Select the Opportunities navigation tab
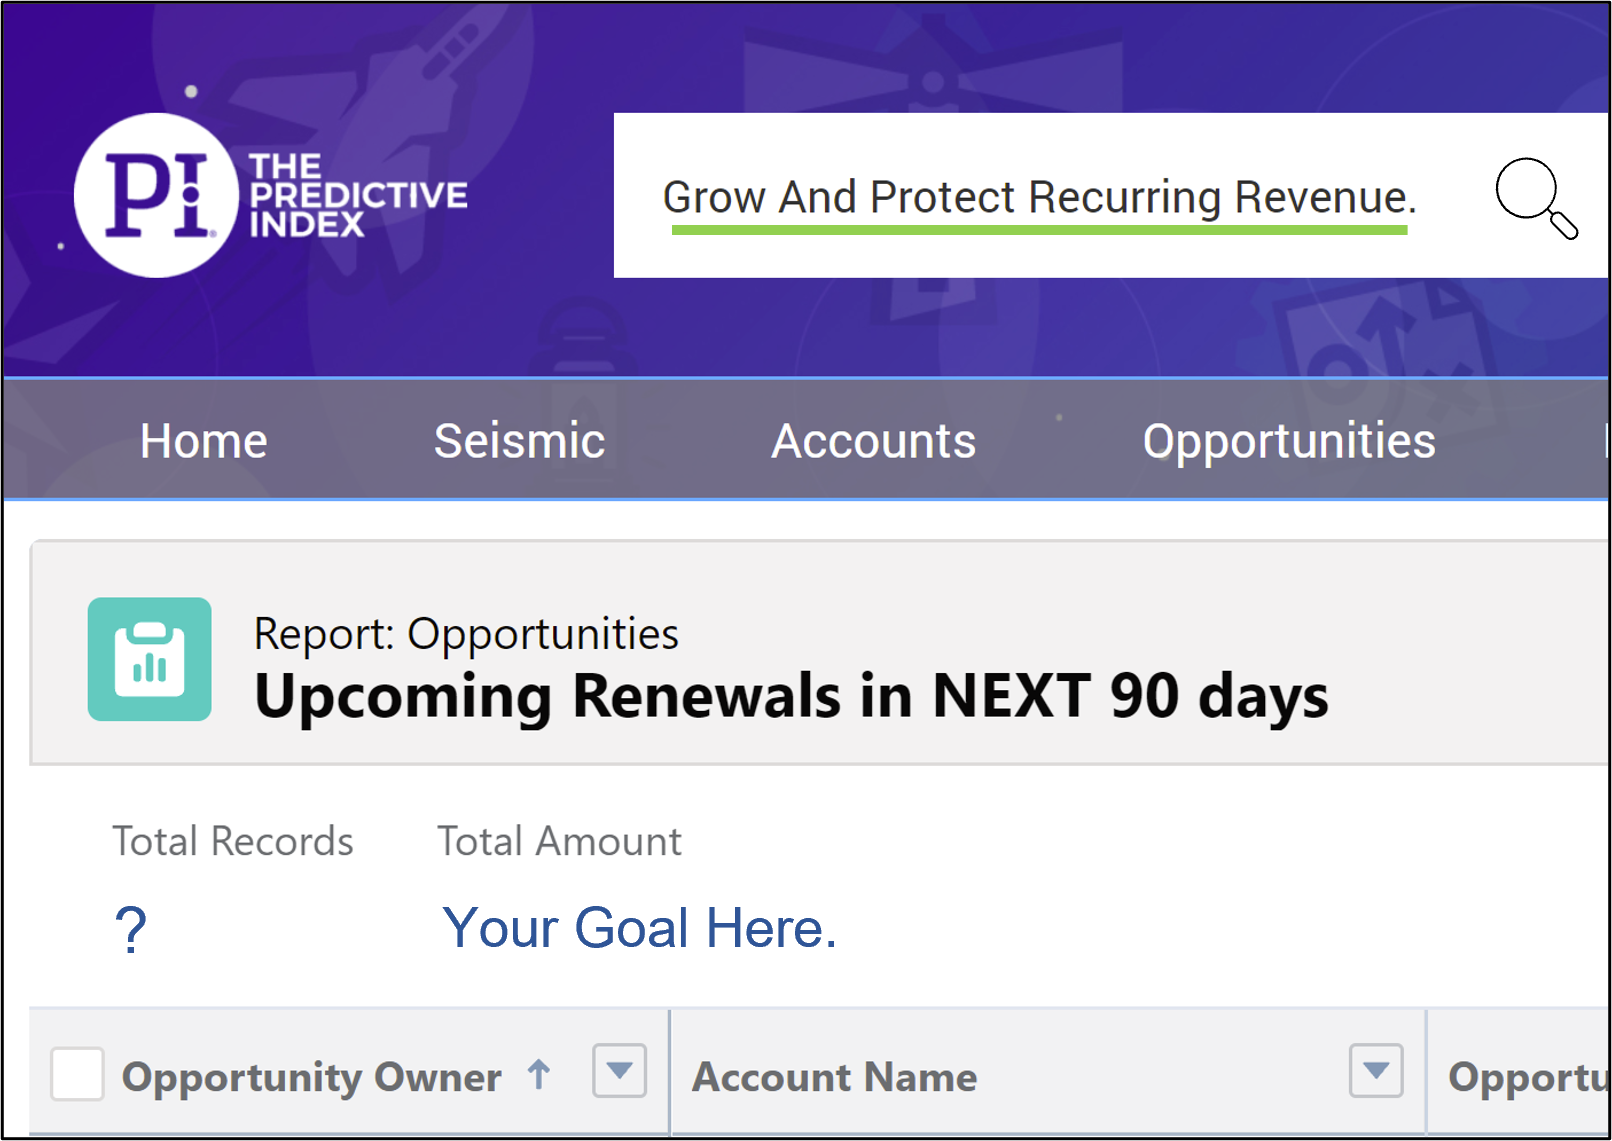Screen dimensions: 1612x1141 (1288, 441)
